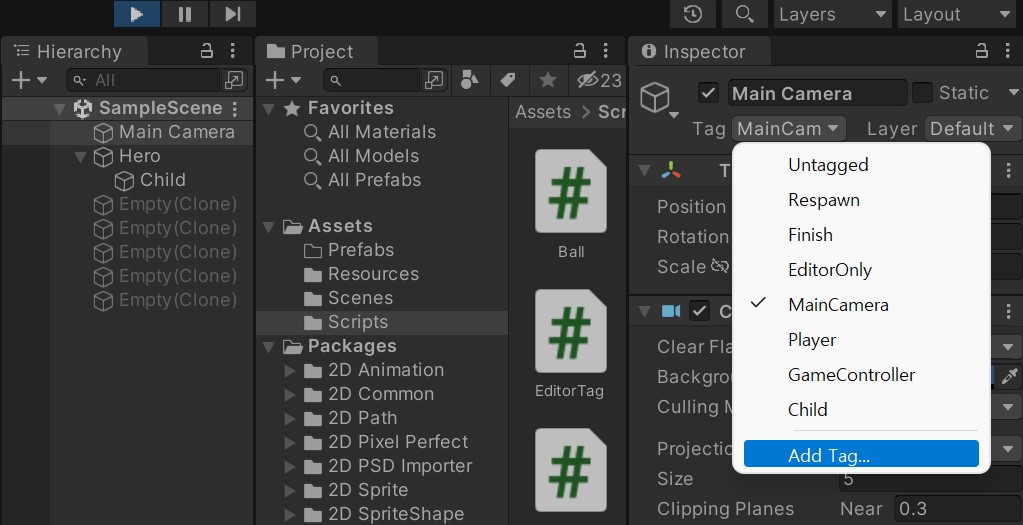Toggle hidden packages visibility eye icon
The height and width of the screenshot is (525, 1023).
click(598, 80)
